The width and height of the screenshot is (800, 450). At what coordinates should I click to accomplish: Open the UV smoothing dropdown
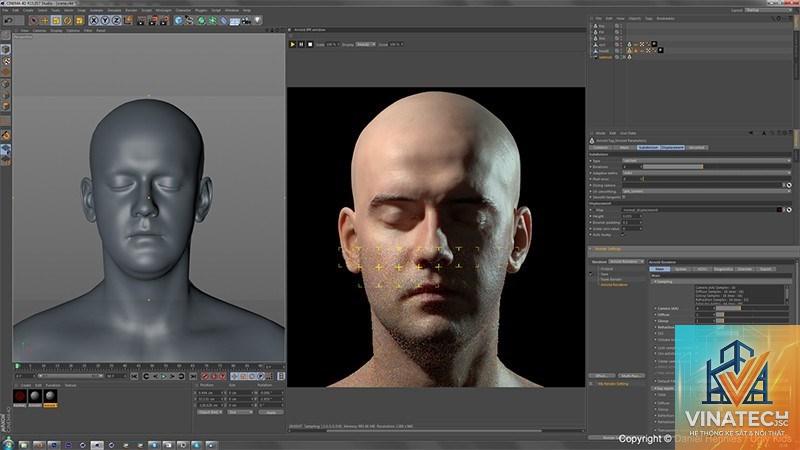707,191
